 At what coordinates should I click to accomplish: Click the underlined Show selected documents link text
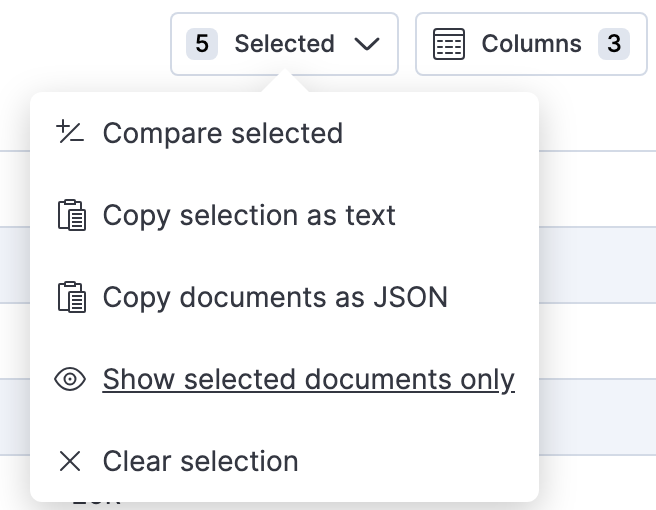[x=308, y=380]
